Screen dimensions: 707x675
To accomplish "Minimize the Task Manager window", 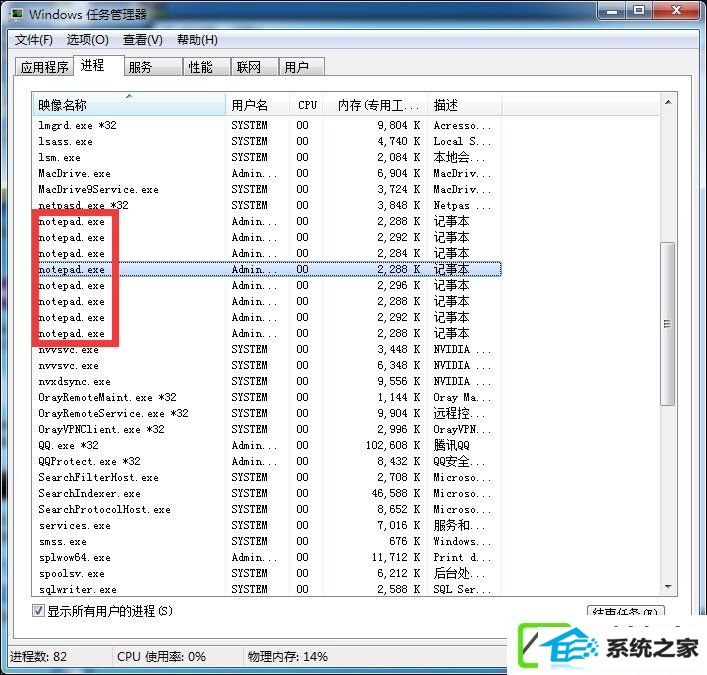I will pos(612,11).
